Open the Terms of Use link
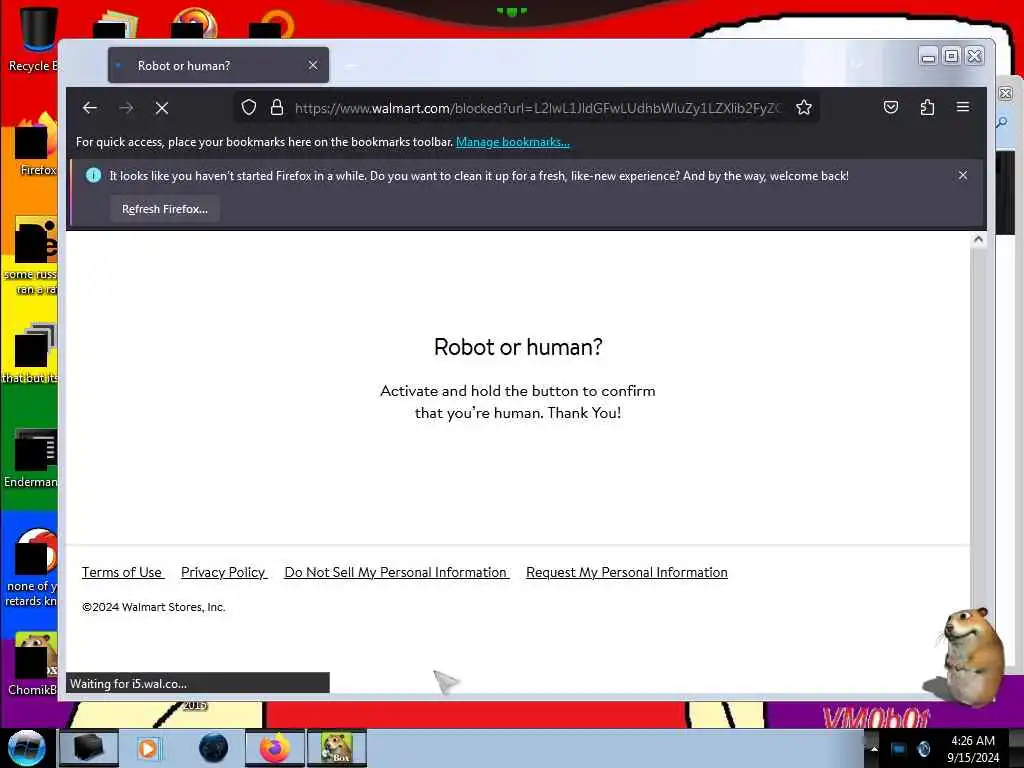The width and height of the screenshot is (1024, 768). (x=122, y=572)
